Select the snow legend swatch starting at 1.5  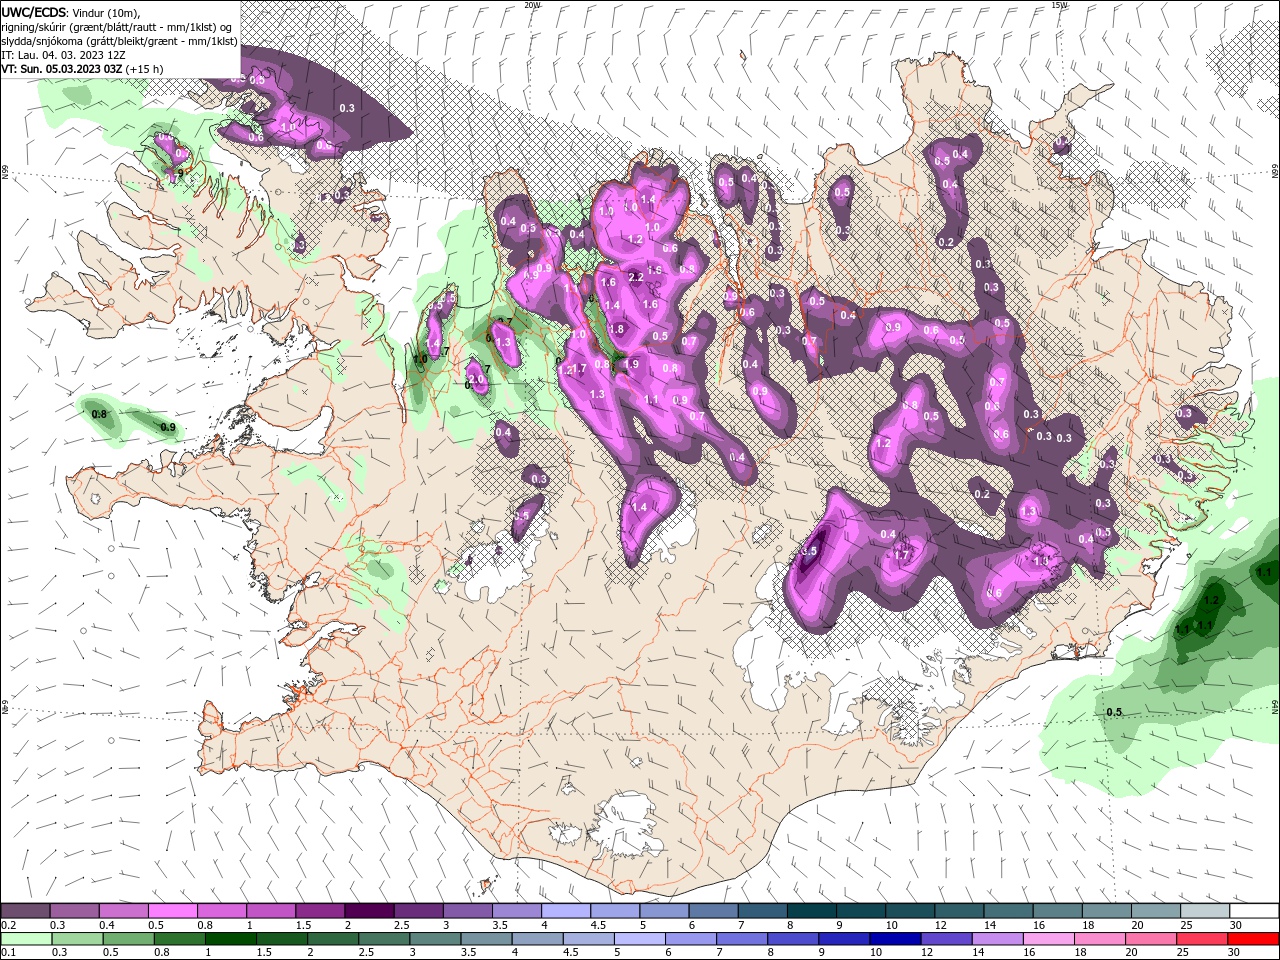tap(320, 911)
